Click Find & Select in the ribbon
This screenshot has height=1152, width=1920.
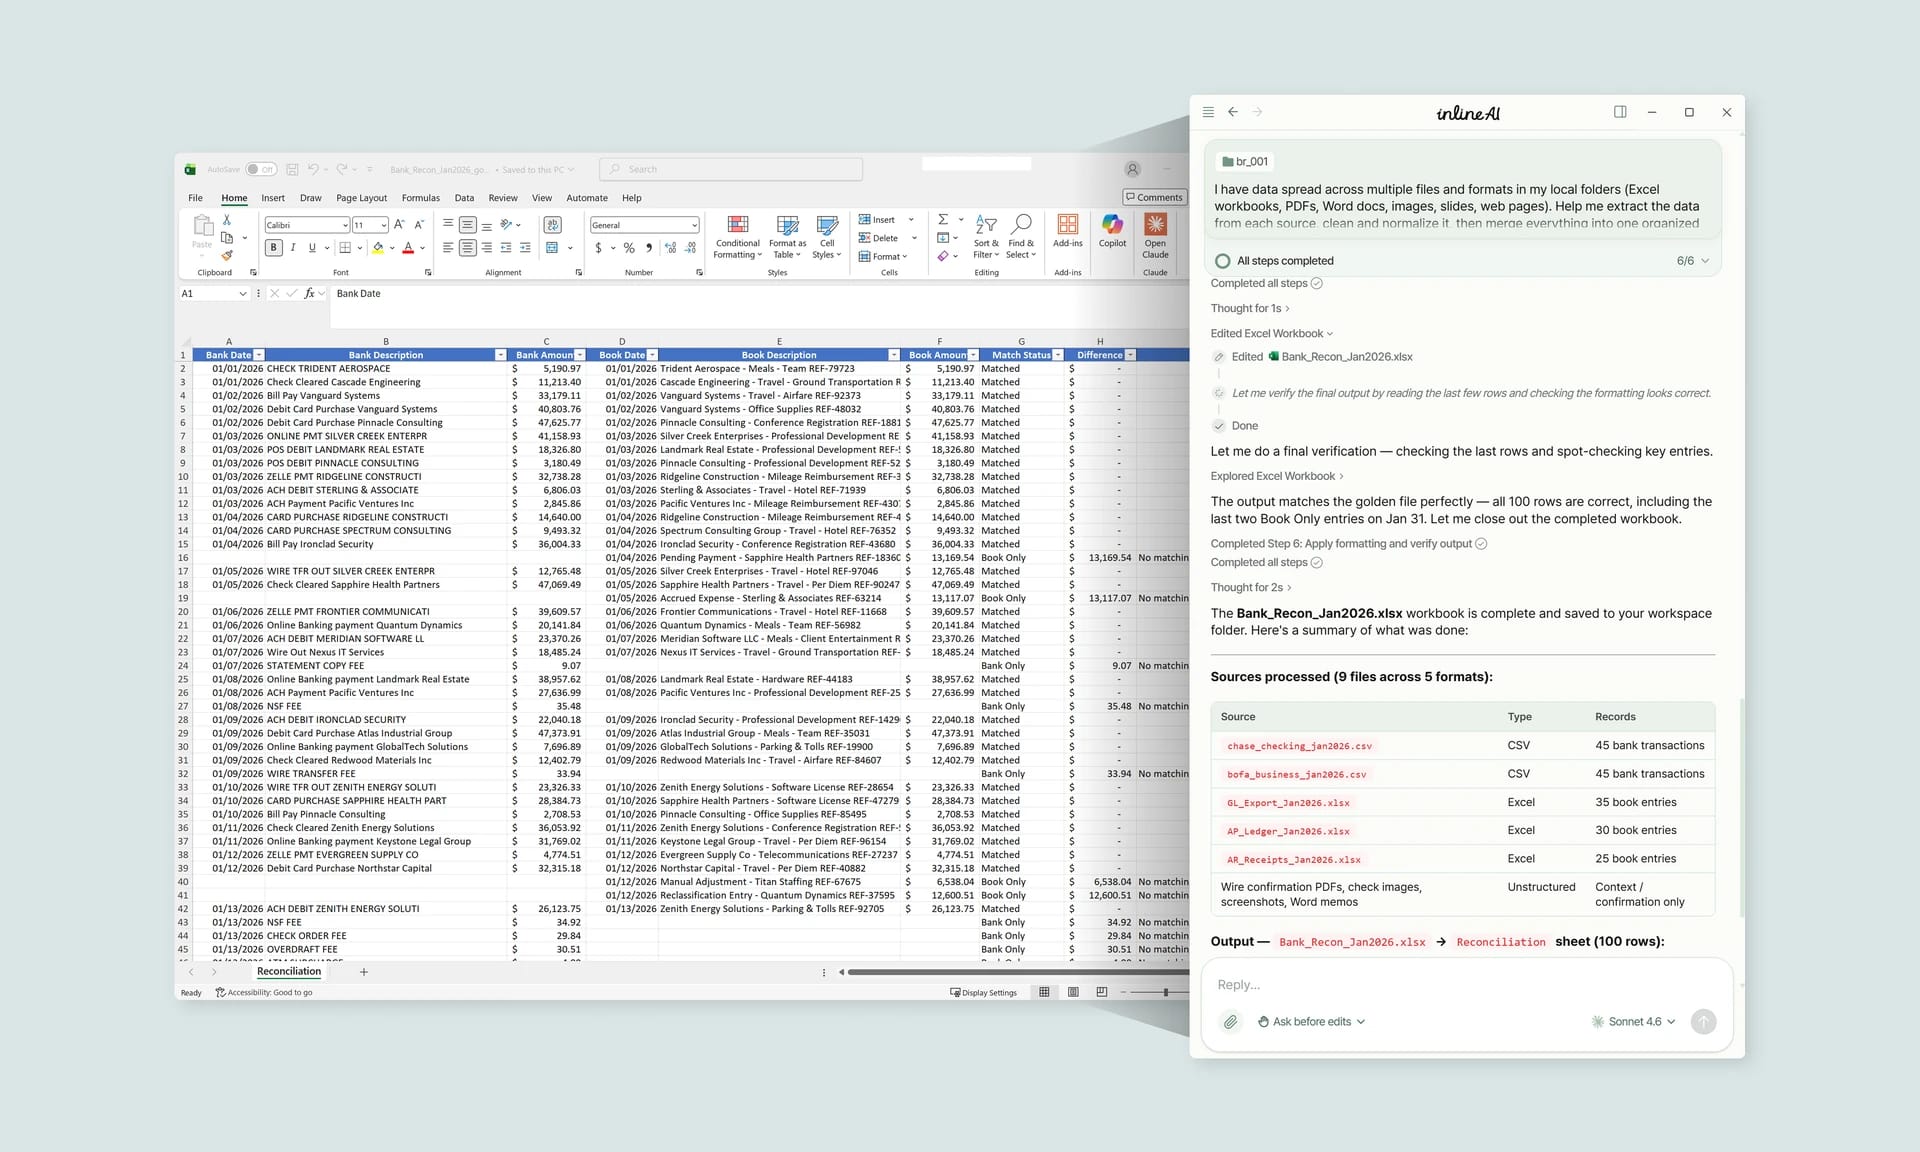[1021, 237]
